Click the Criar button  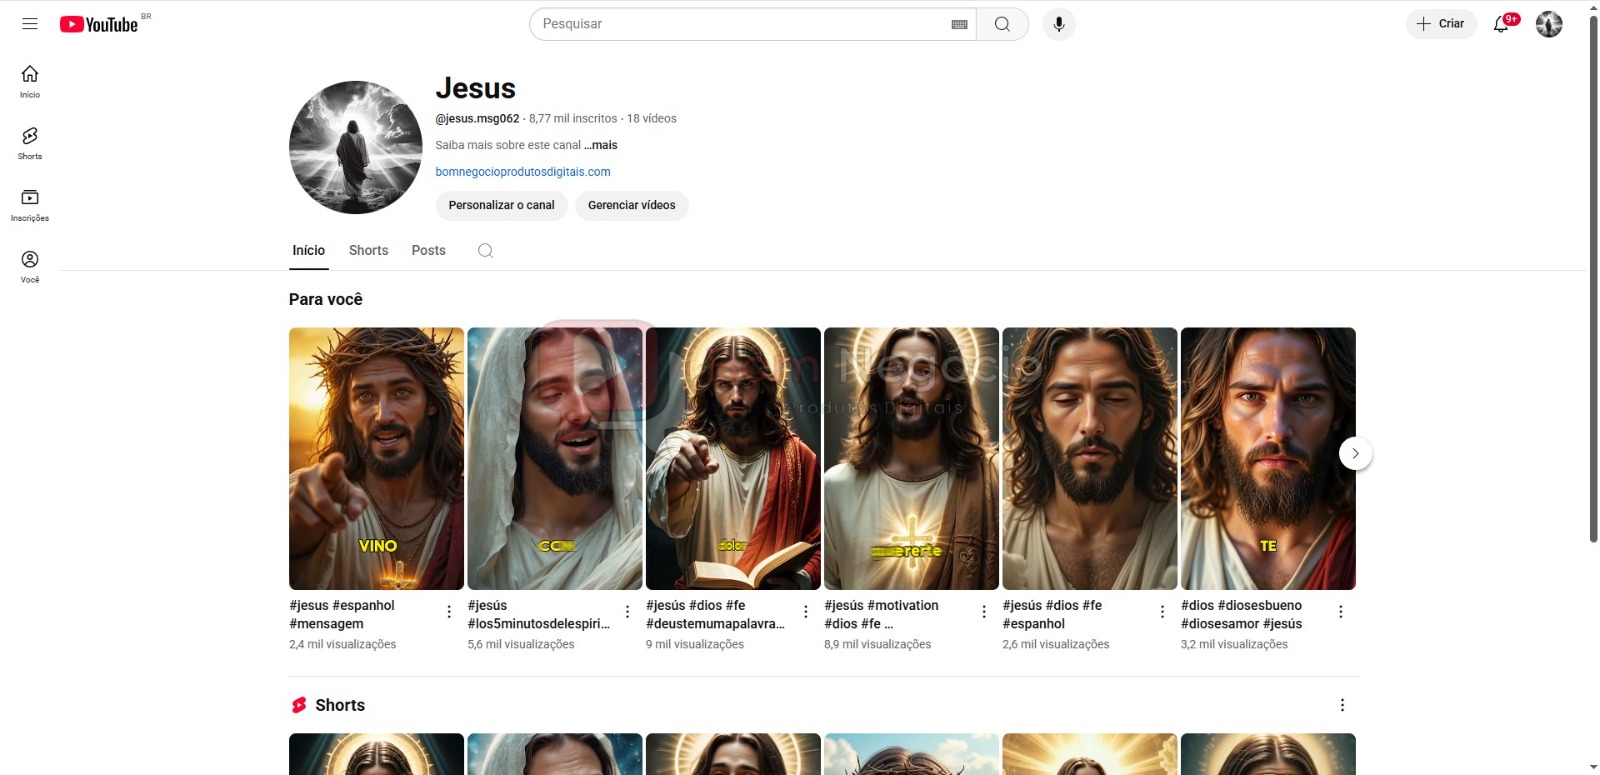pyautogui.click(x=1441, y=24)
